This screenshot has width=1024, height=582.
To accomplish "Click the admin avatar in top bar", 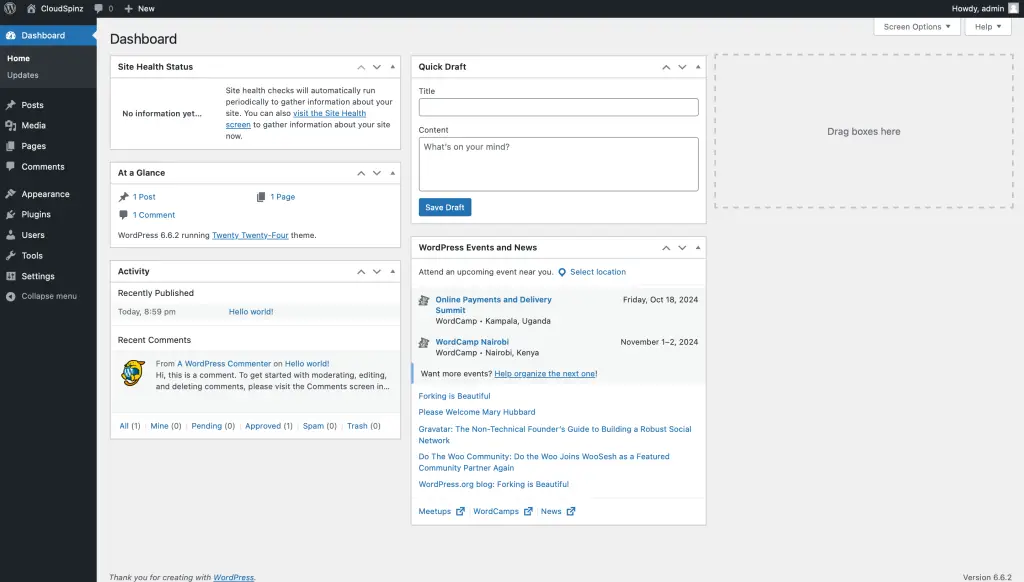I will 1013,8.
